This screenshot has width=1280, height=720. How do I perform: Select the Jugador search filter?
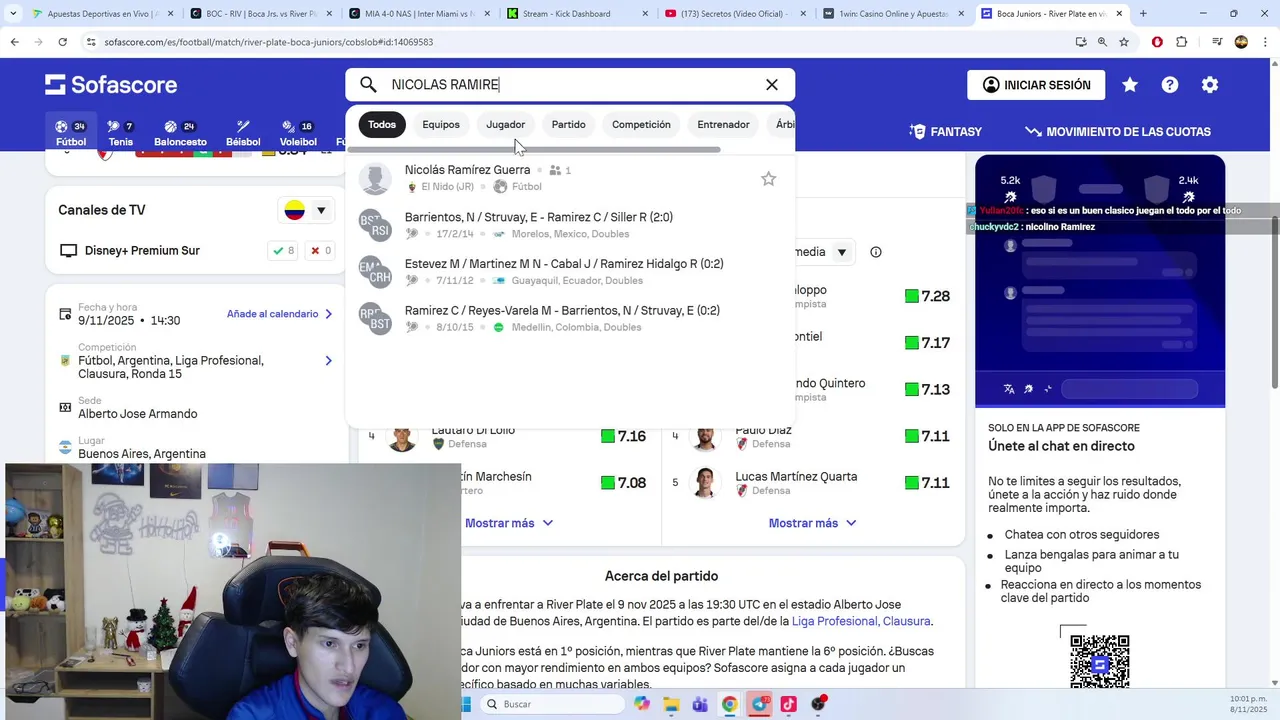505,125
